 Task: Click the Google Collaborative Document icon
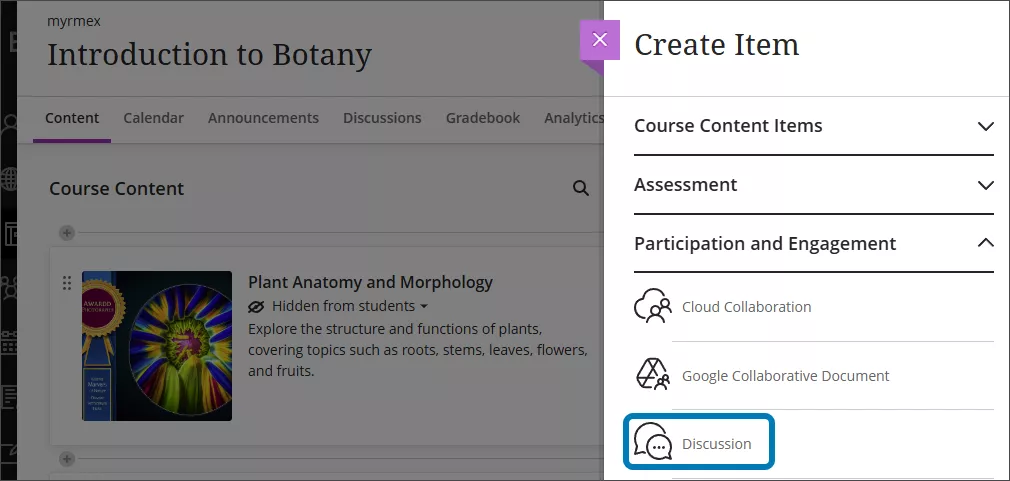(653, 375)
